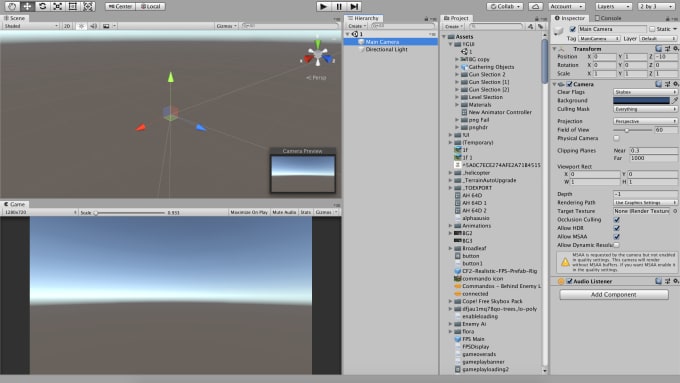Click the Project search-by-label icon

(x=540, y=26)
